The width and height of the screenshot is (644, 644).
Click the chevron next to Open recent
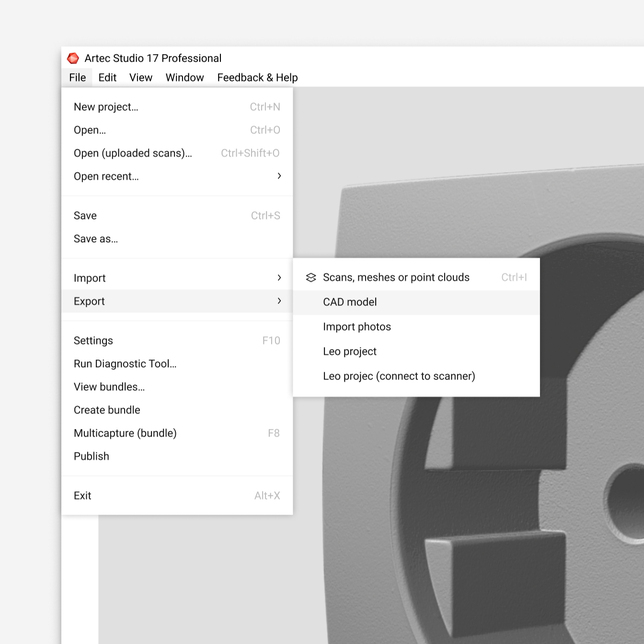tap(279, 176)
